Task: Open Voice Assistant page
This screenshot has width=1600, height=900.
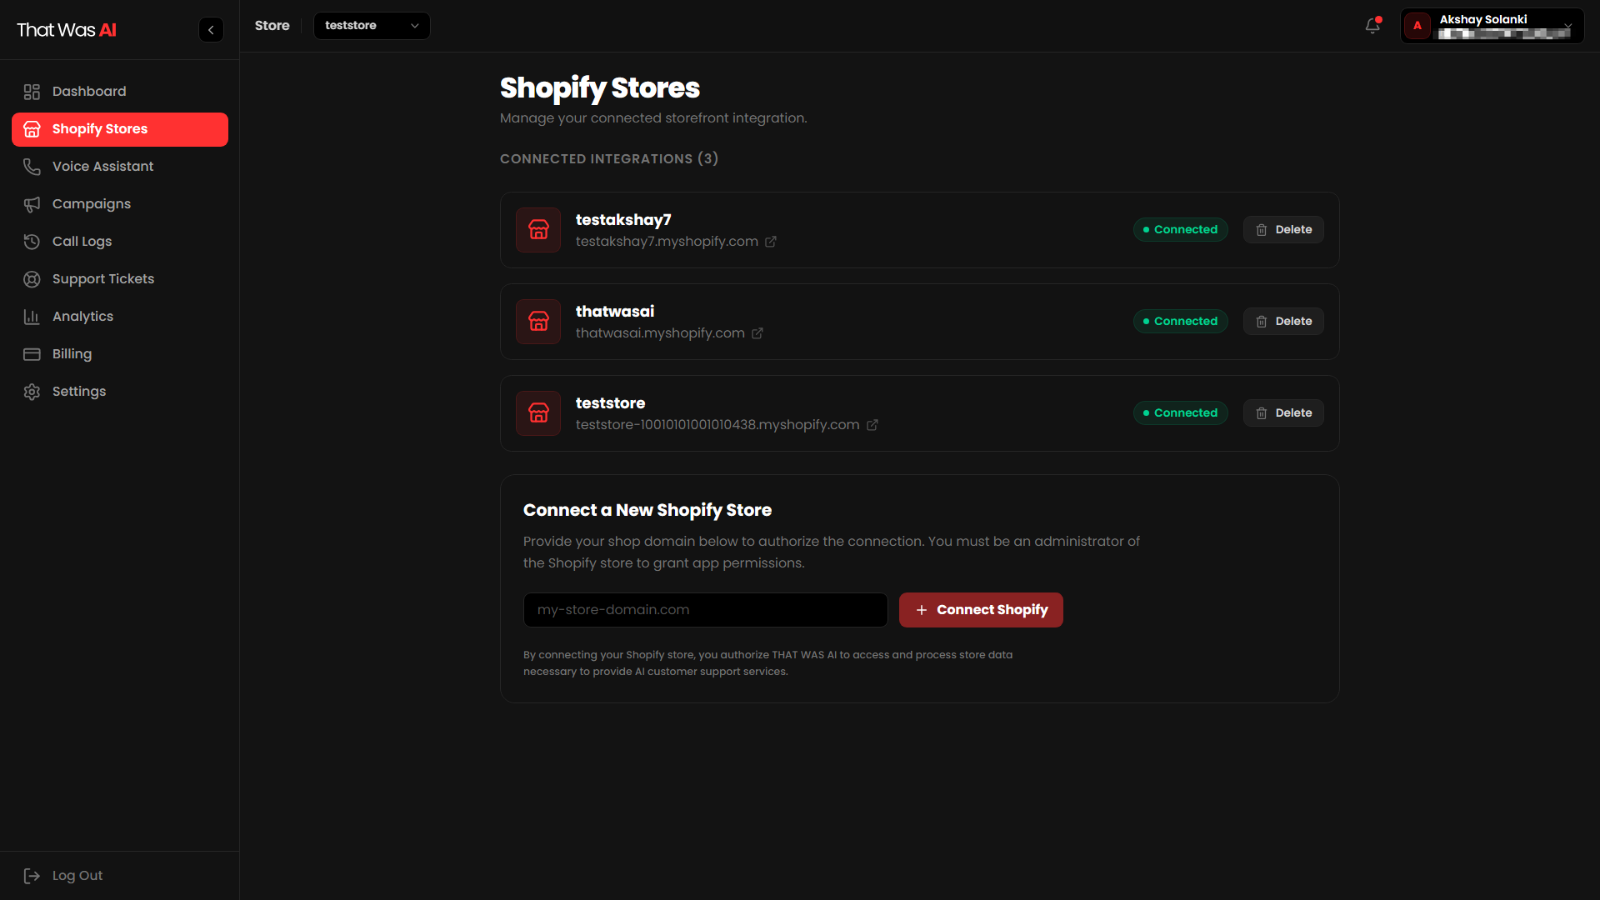Action: coord(120,167)
